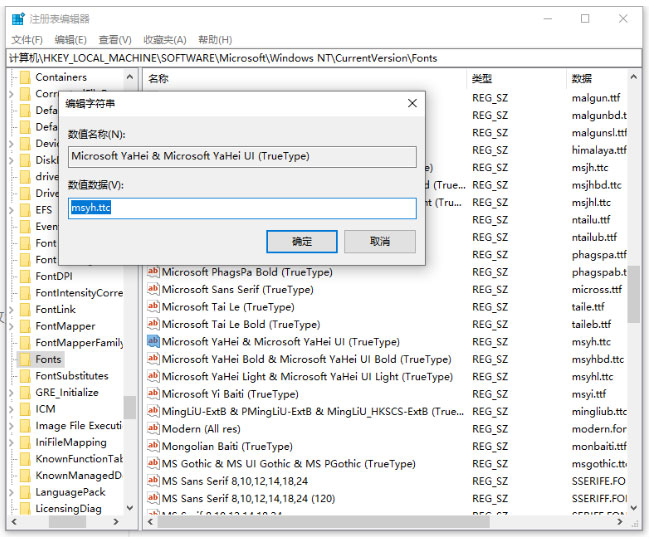The image size is (650, 539).
Task: Expand the GRE_Initialize tree node
Action: click(12, 393)
